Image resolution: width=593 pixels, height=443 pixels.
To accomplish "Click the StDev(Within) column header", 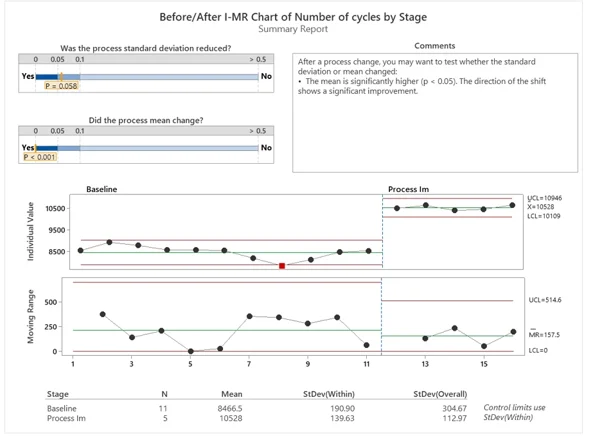I will click(x=329, y=394).
